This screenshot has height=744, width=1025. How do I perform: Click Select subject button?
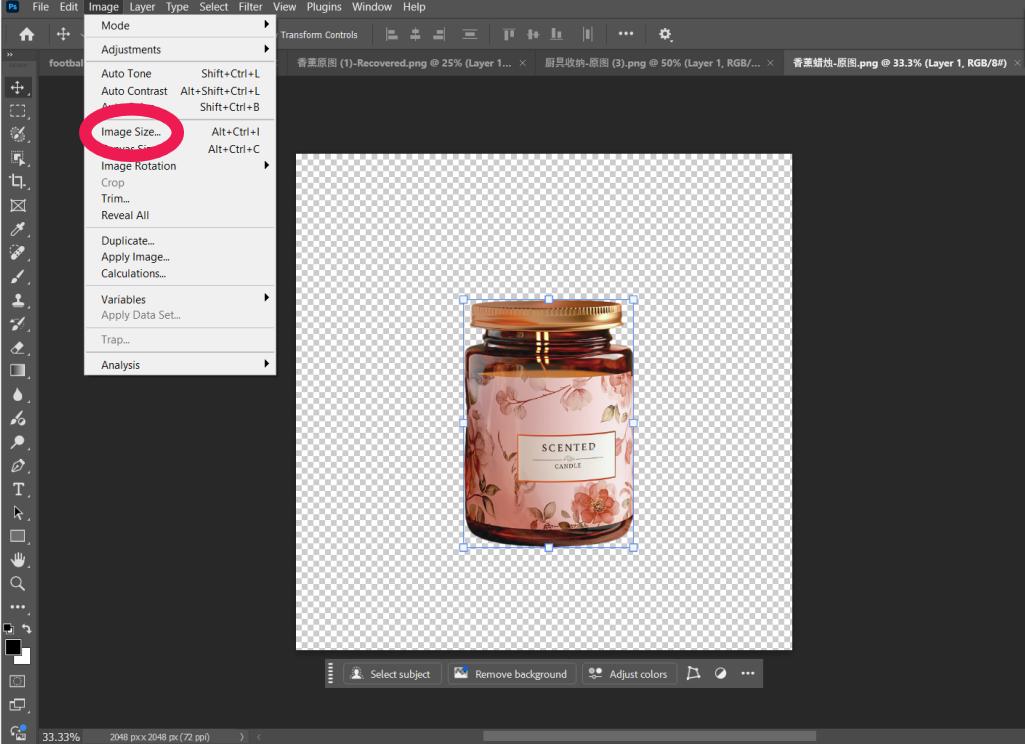click(392, 674)
